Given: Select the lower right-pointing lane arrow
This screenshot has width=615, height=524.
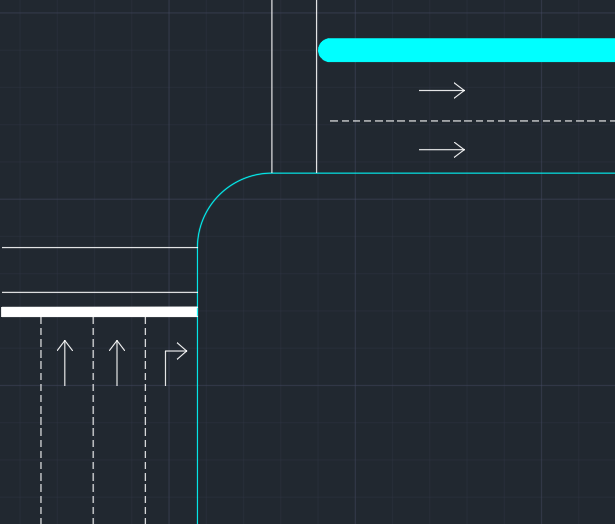Looking at the screenshot, I should pos(441,150).
